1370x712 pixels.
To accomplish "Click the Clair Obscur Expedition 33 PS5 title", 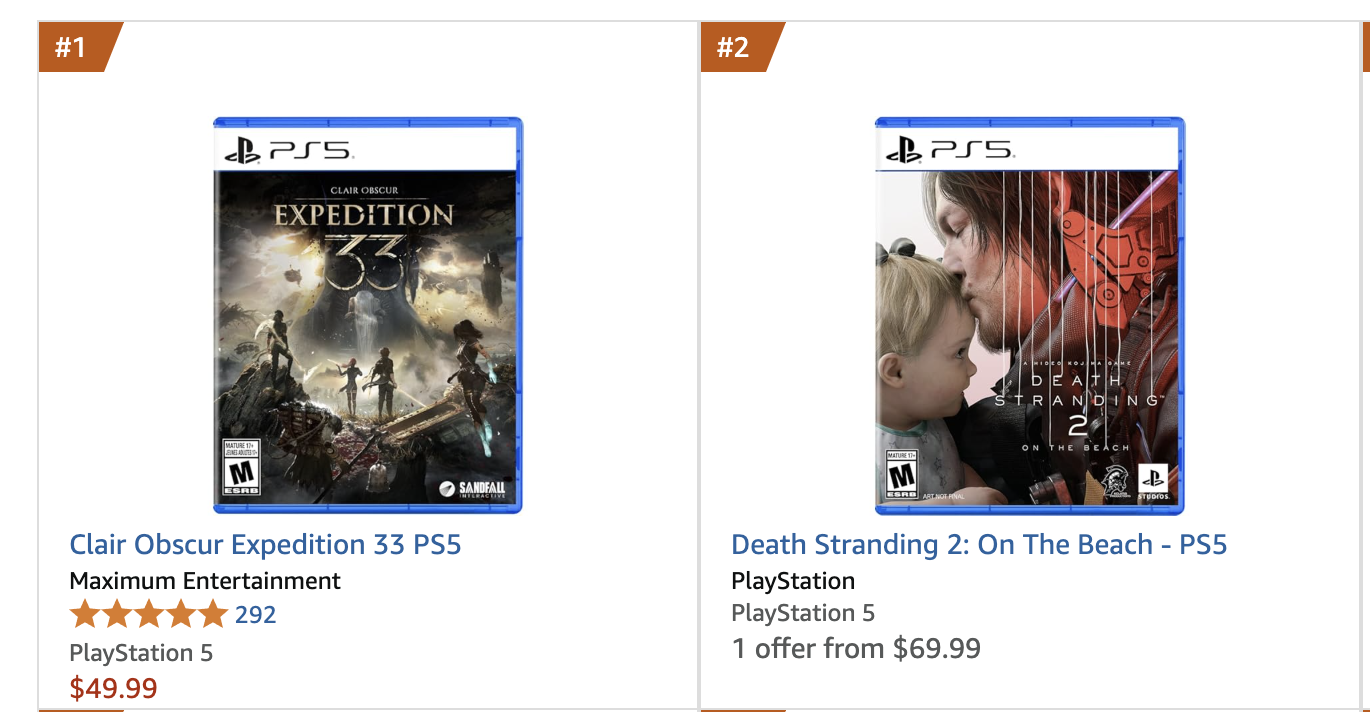I will pos(265,545).
